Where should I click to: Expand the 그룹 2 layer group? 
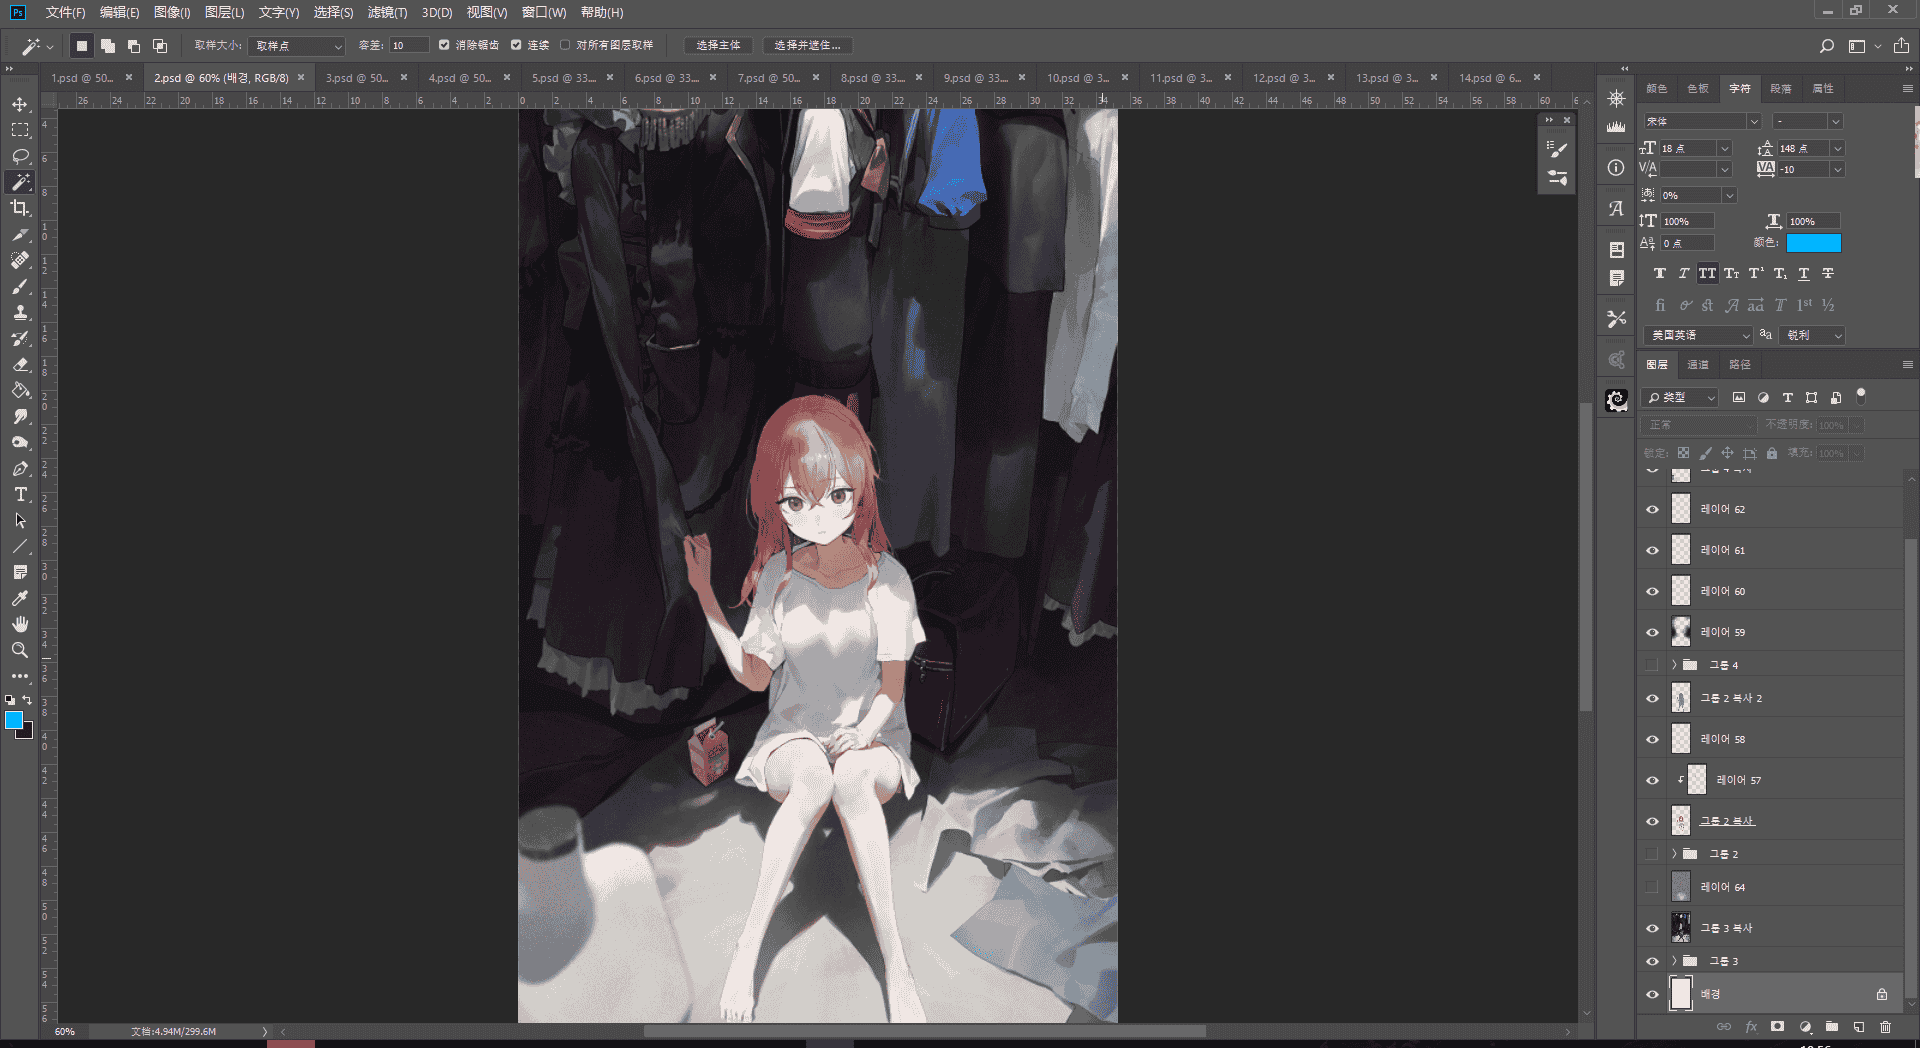click(1674, 854)
